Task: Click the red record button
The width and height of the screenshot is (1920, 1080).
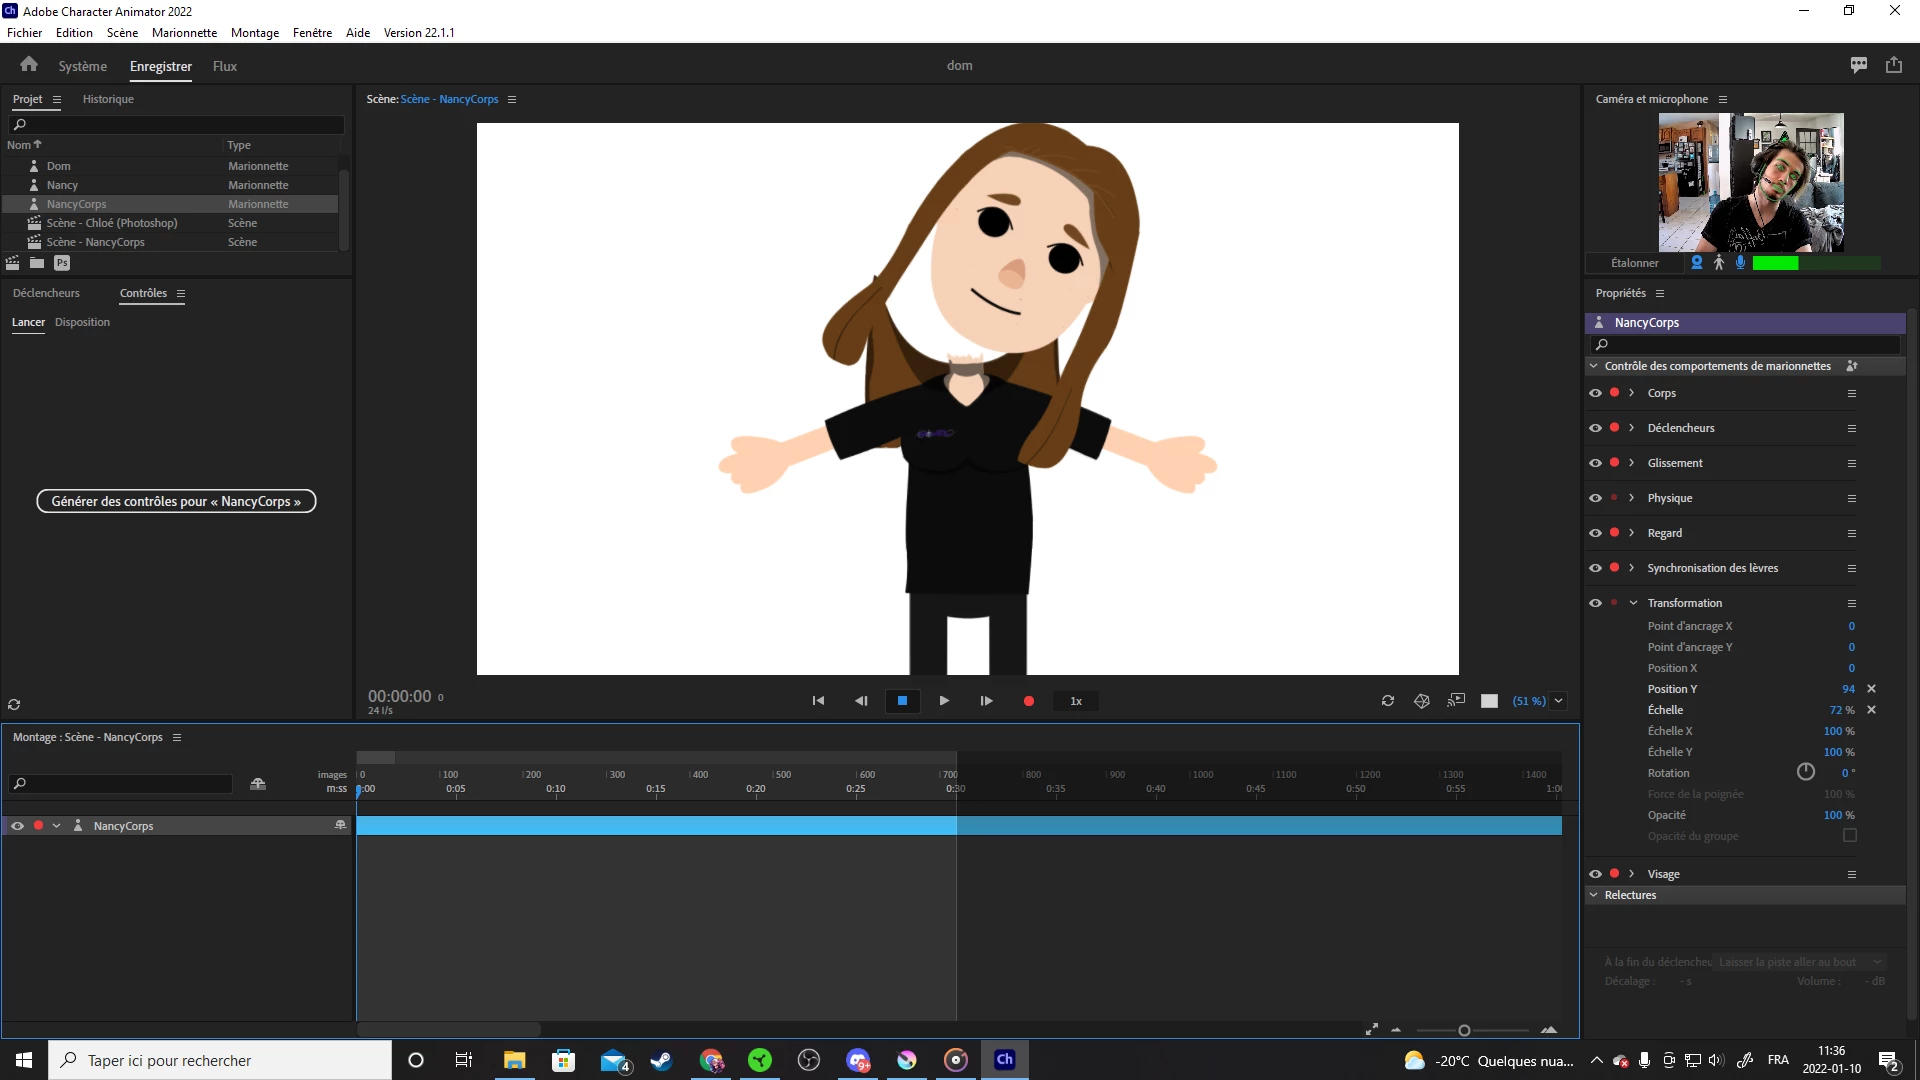Action: (1028, 701)
